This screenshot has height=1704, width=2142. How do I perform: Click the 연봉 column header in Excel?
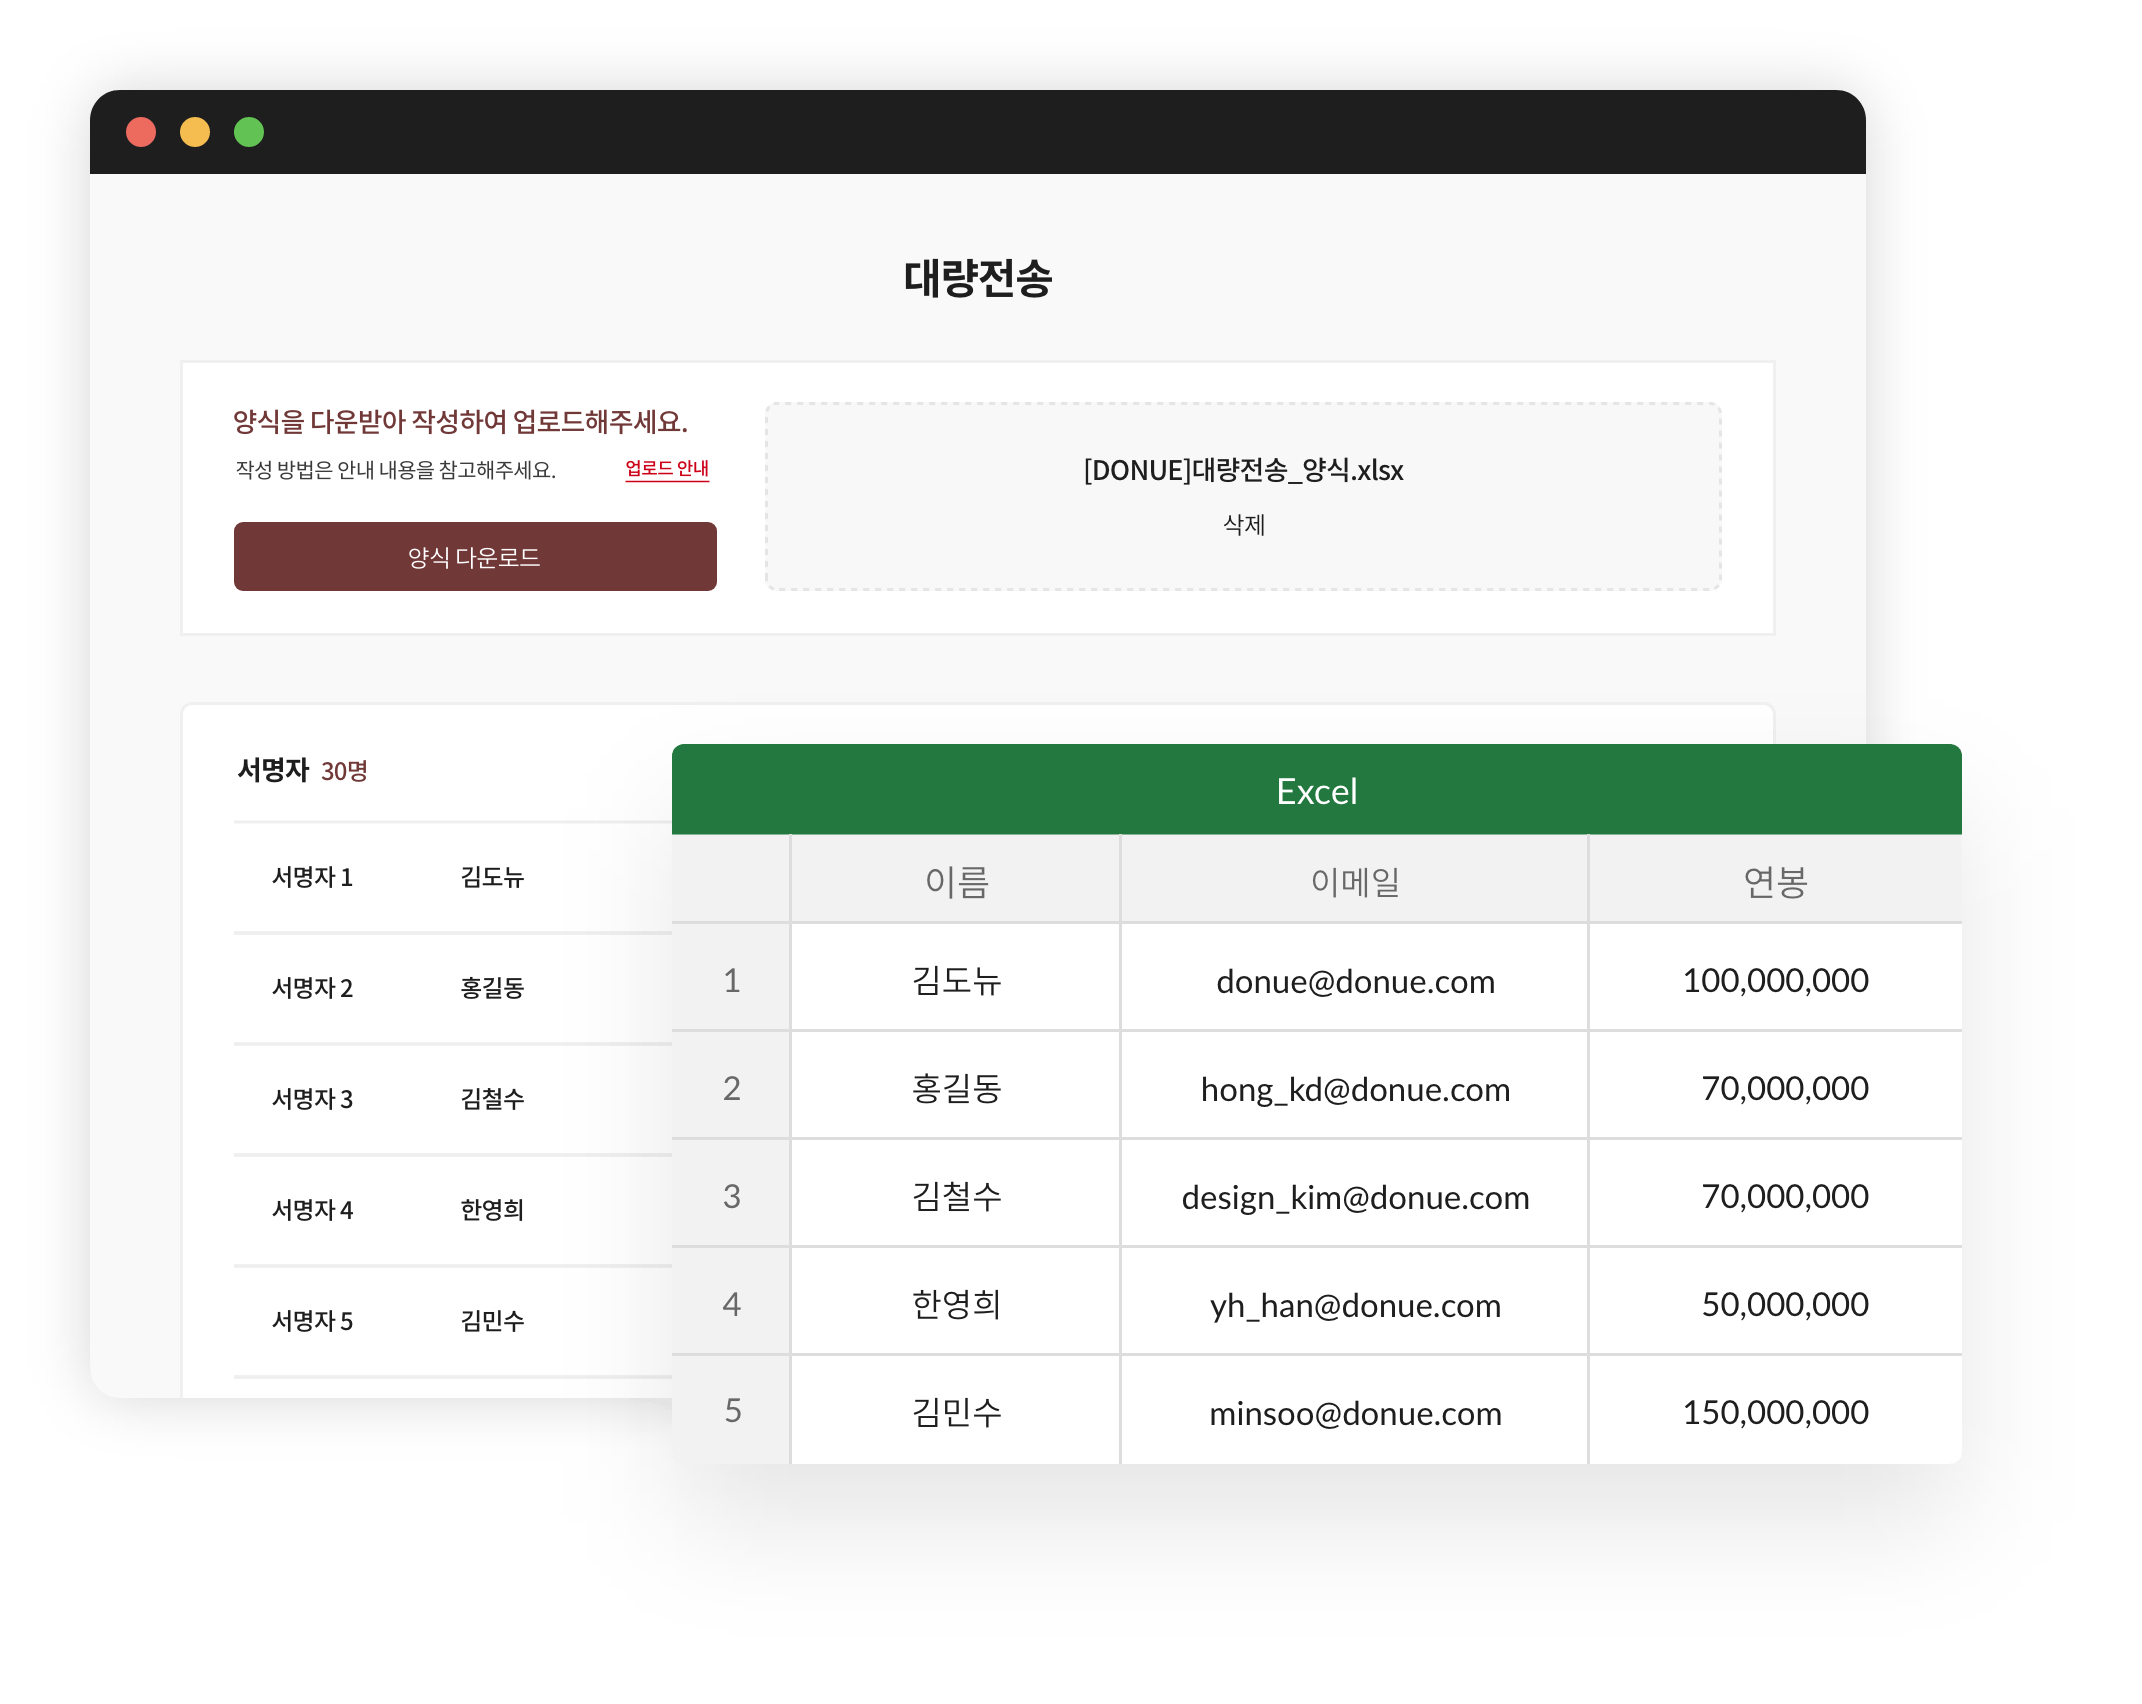pyautogui.click(x=1775, y=881)
